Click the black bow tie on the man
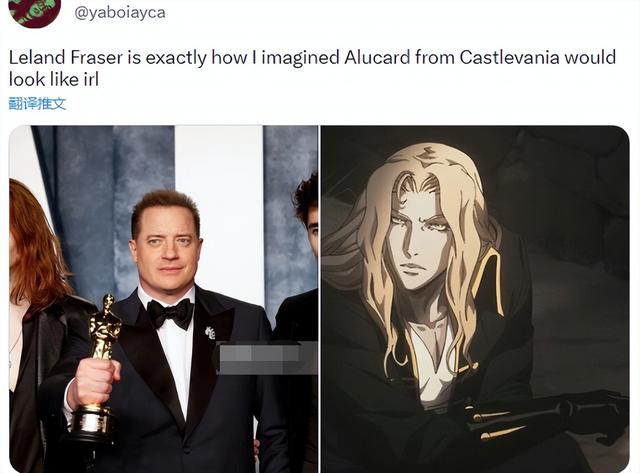This screenshot has height=473, width=640. pos(170,312)
